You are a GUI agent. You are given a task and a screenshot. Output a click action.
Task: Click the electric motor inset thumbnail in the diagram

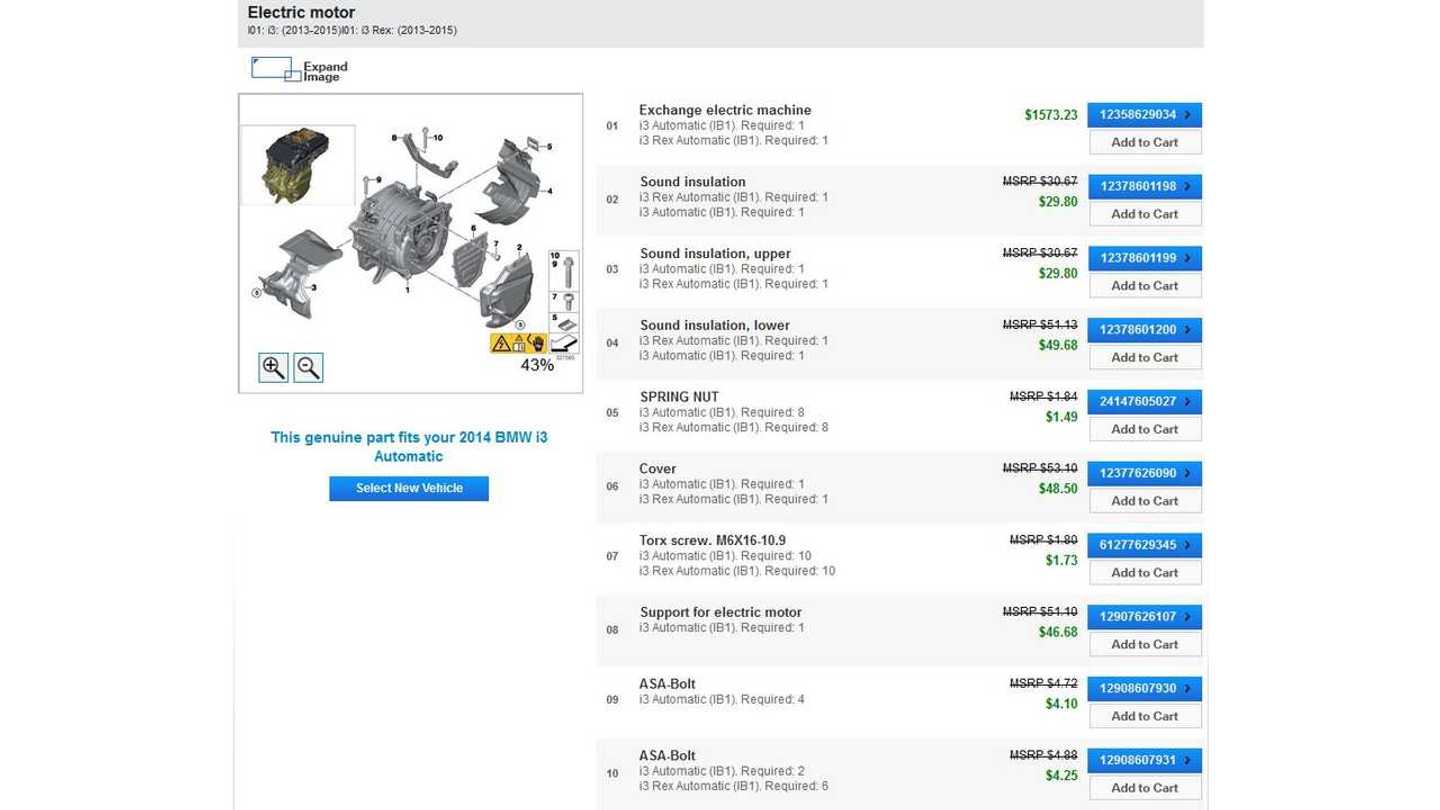pos(297,163)
